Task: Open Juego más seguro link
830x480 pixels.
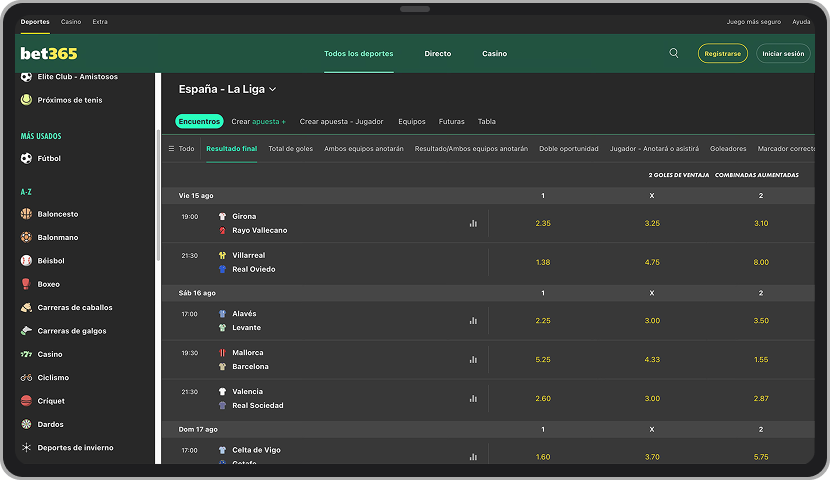Action: click(x=754, y=22)
